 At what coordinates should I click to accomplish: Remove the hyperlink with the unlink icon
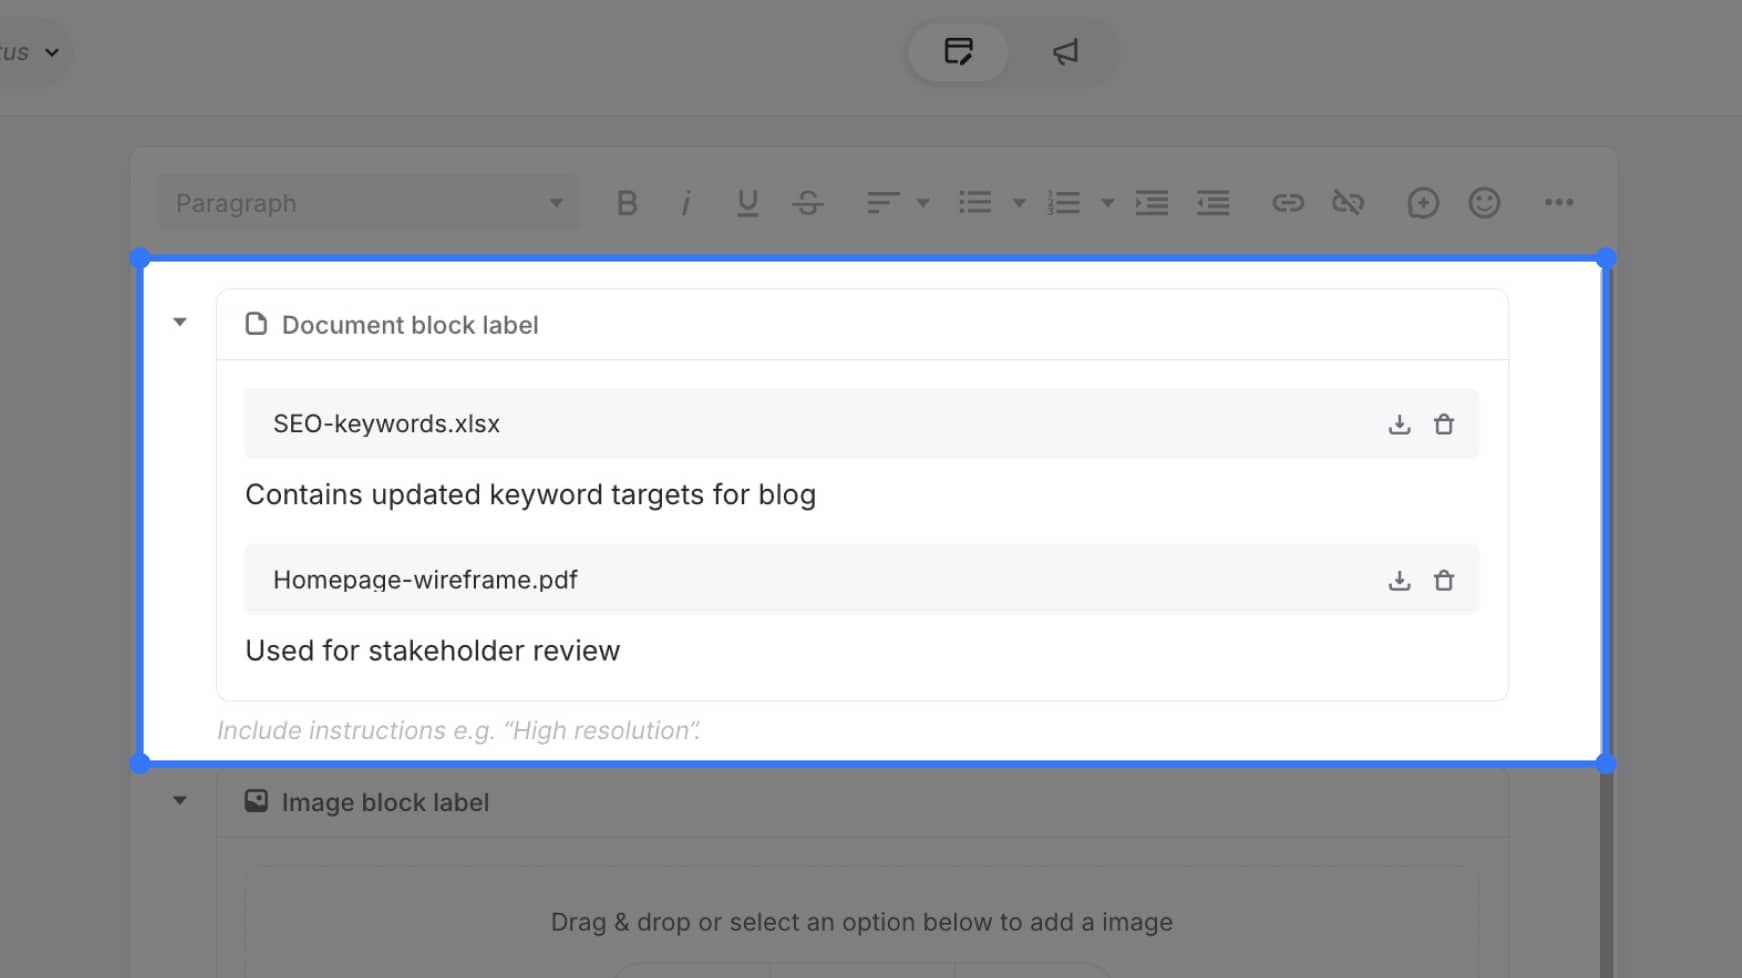click(1348, 203)
